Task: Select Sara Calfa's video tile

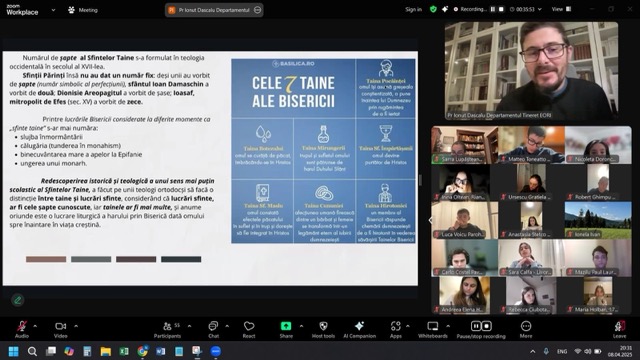Action: coord(531,258)
